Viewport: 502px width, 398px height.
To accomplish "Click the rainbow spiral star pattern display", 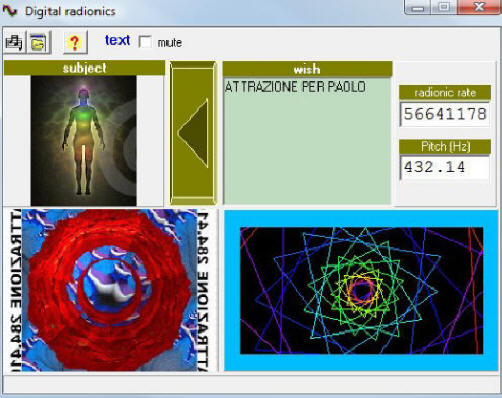I will click(361, 290).
